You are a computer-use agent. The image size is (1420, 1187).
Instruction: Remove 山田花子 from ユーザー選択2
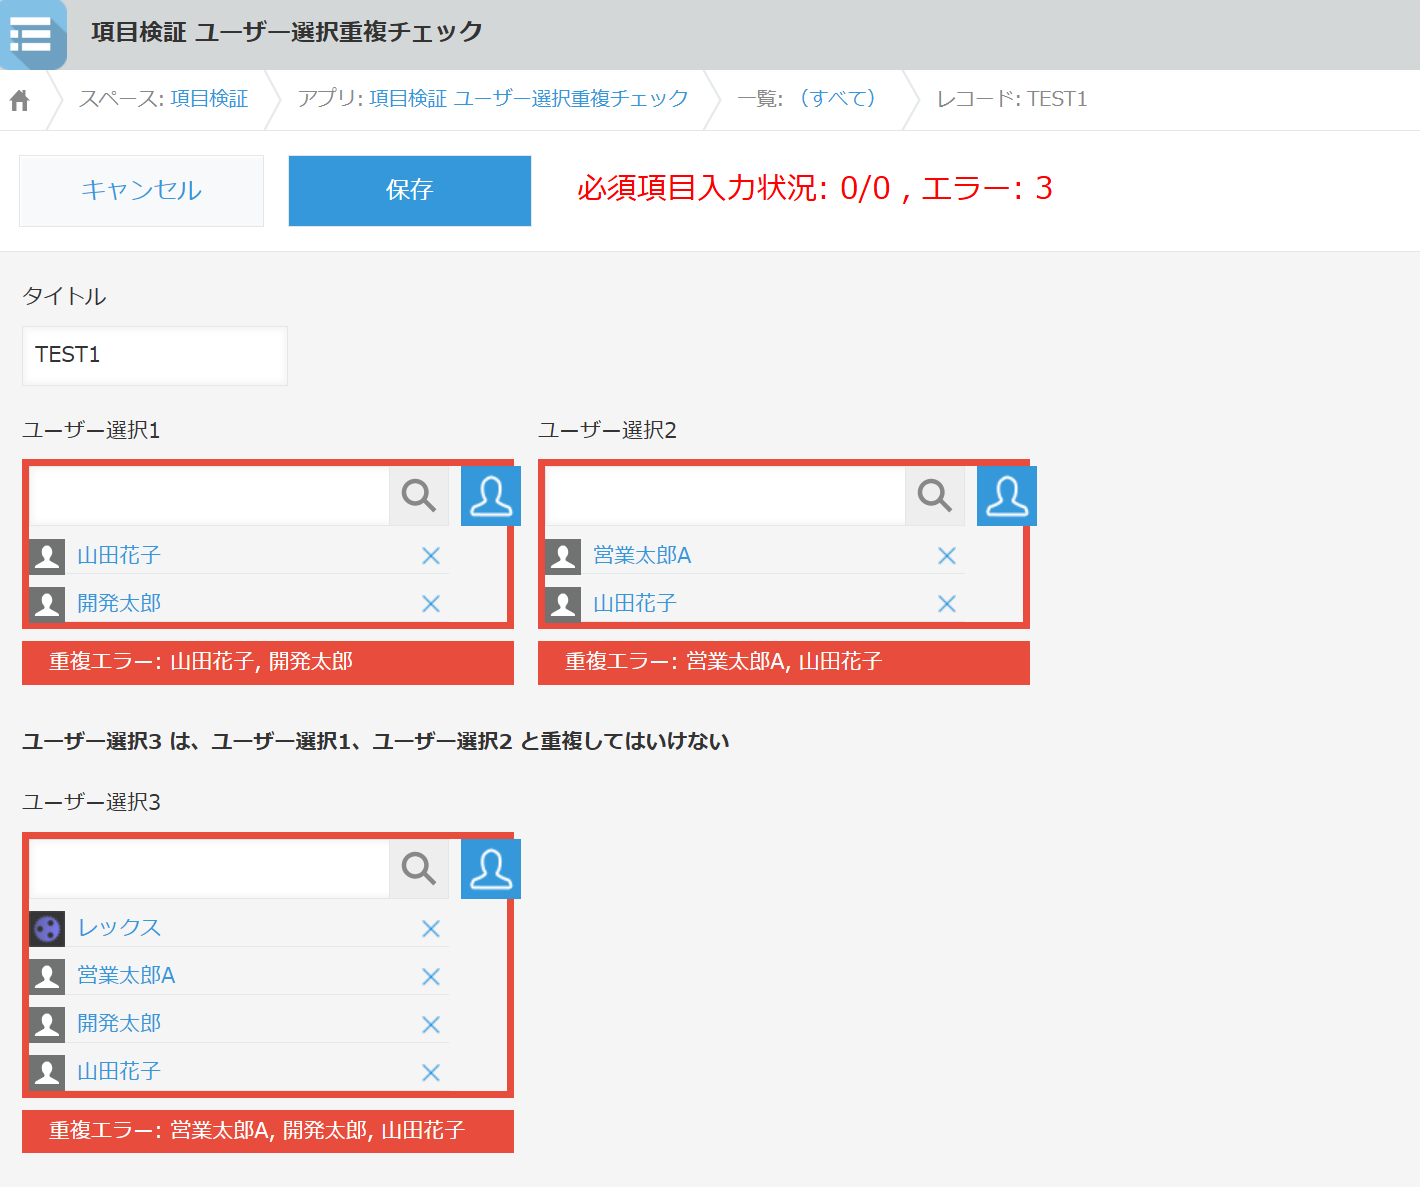click(947, 604)
